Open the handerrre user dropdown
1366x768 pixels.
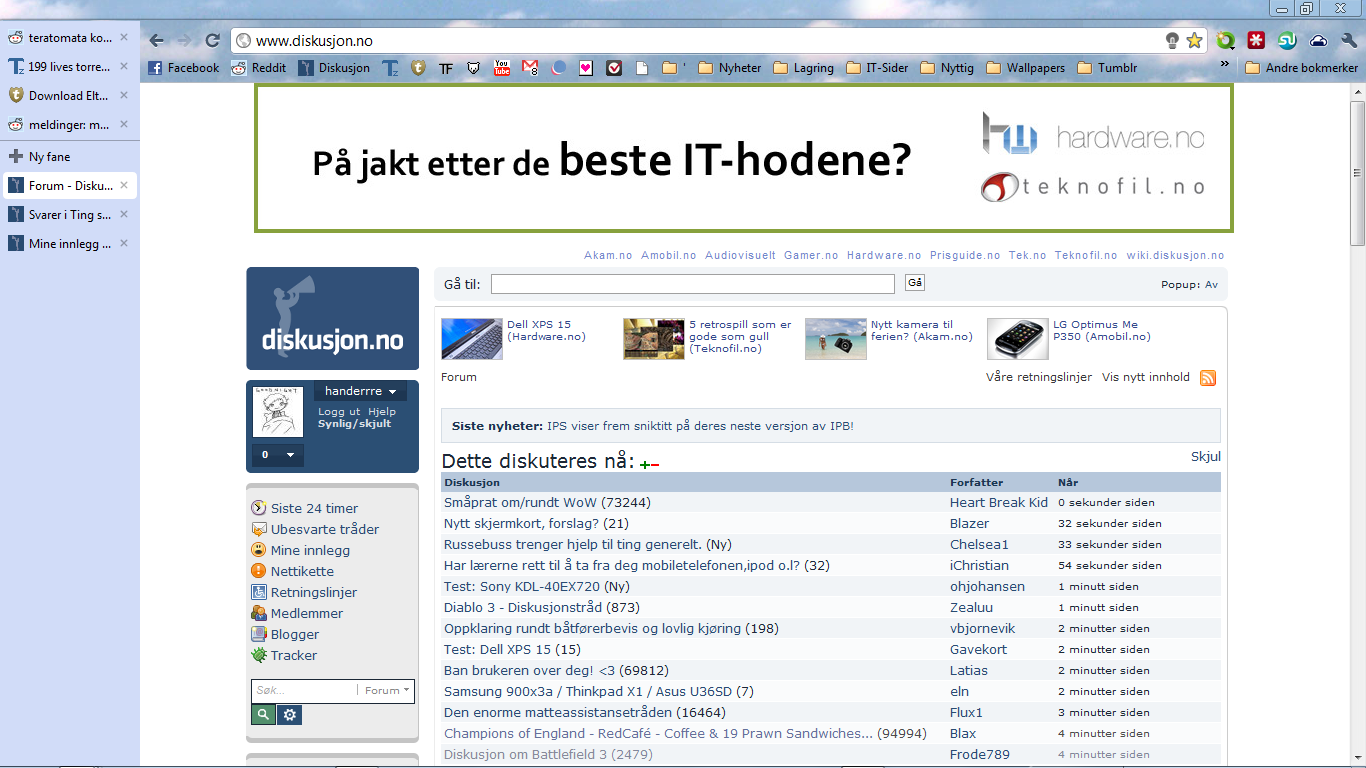click(360, 391)
